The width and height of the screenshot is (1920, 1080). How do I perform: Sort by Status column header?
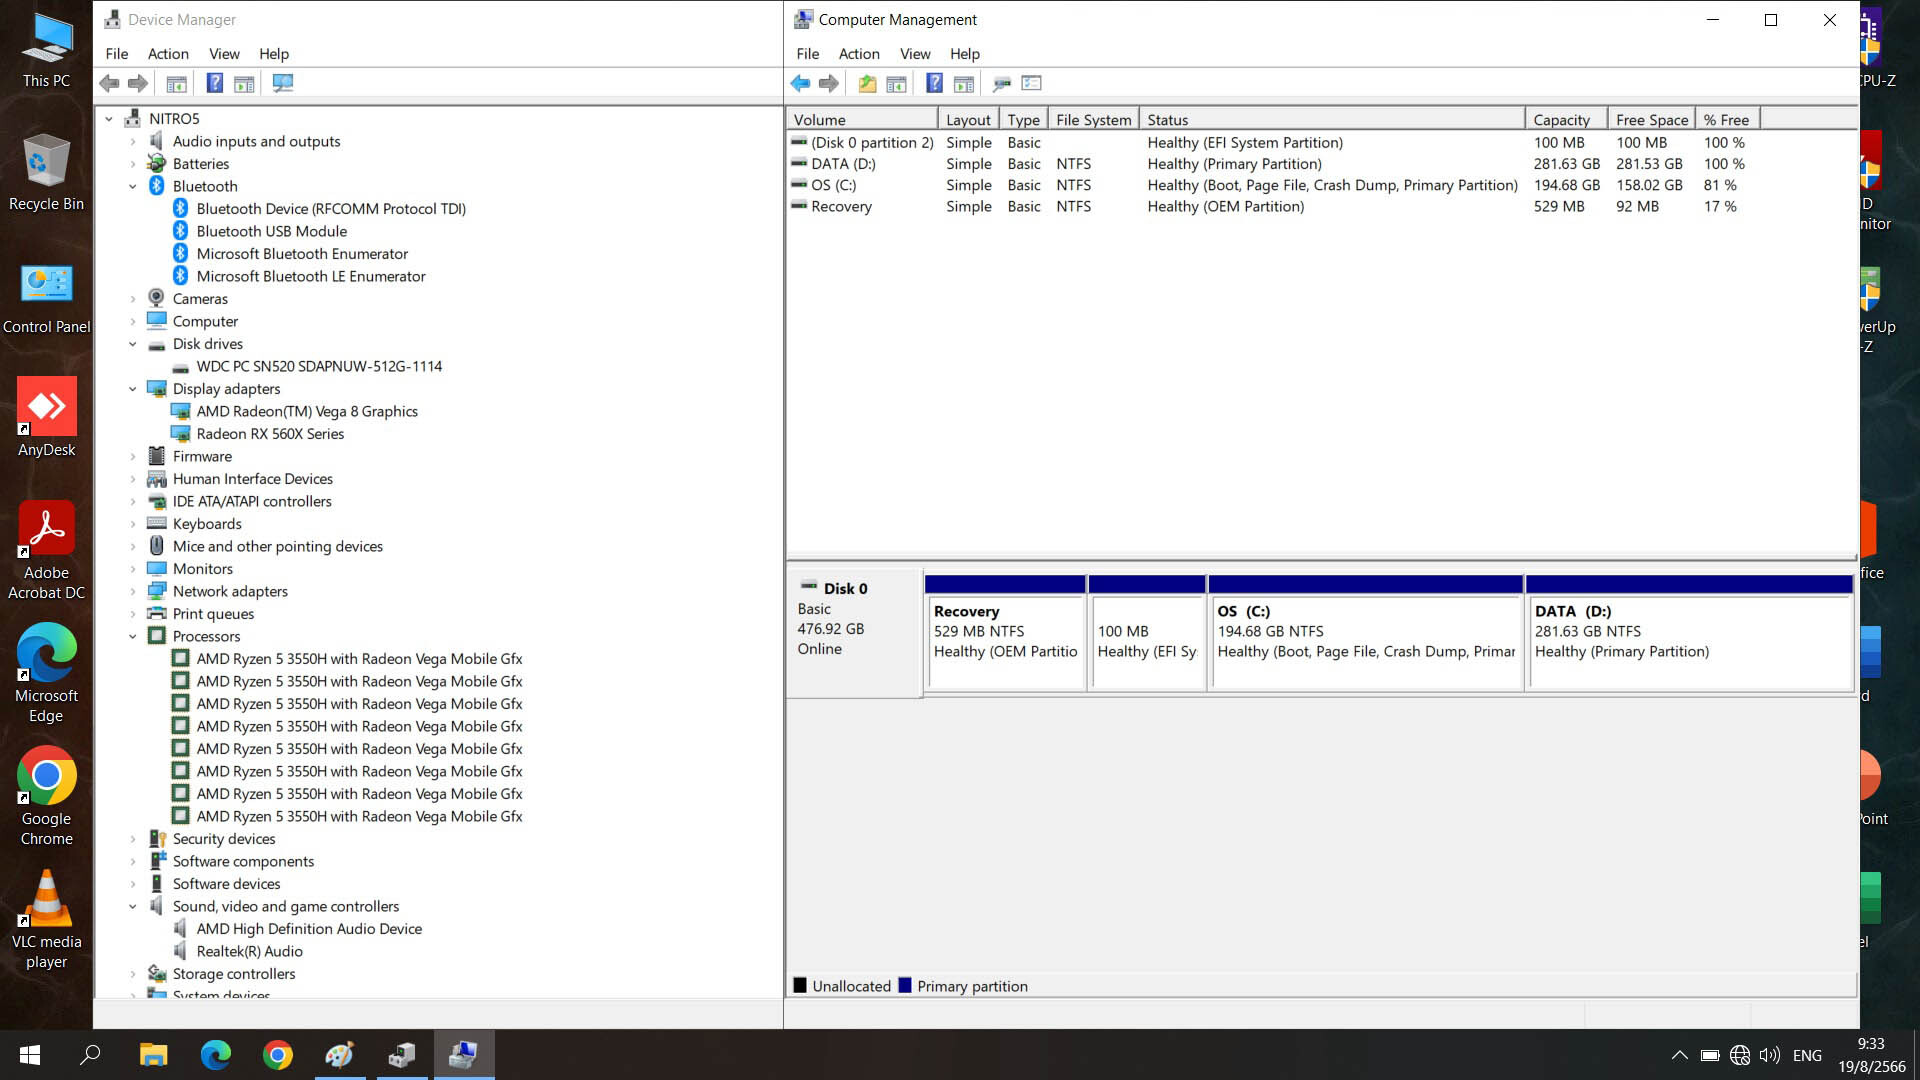click(1332, 120)
